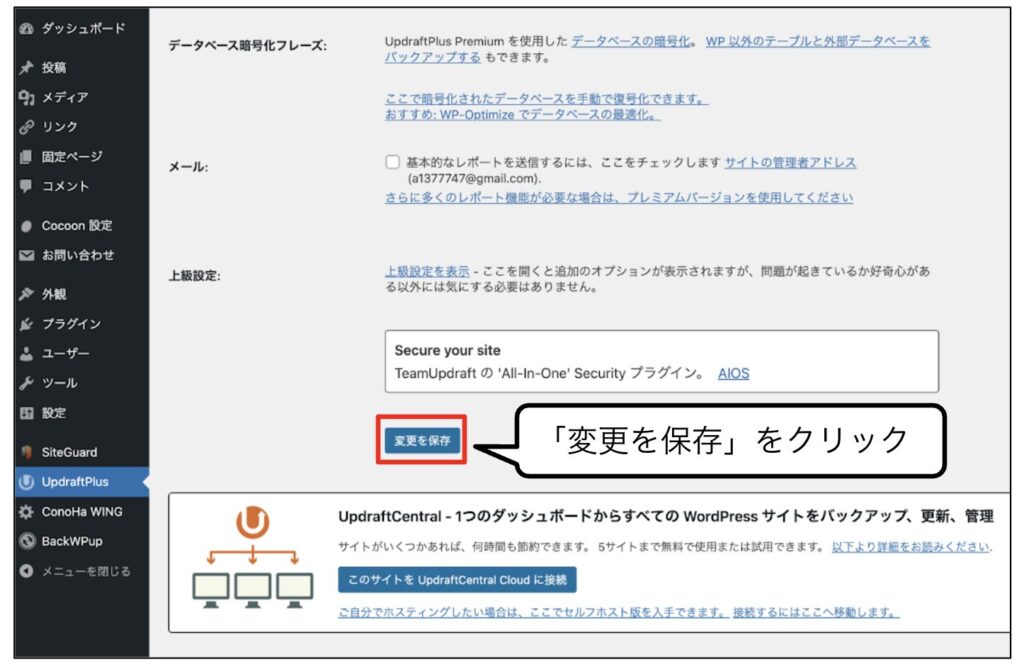The height and width of the screenshot is (669, 1024).
Task: Click the AIOS link
Action: coord(733,373)
